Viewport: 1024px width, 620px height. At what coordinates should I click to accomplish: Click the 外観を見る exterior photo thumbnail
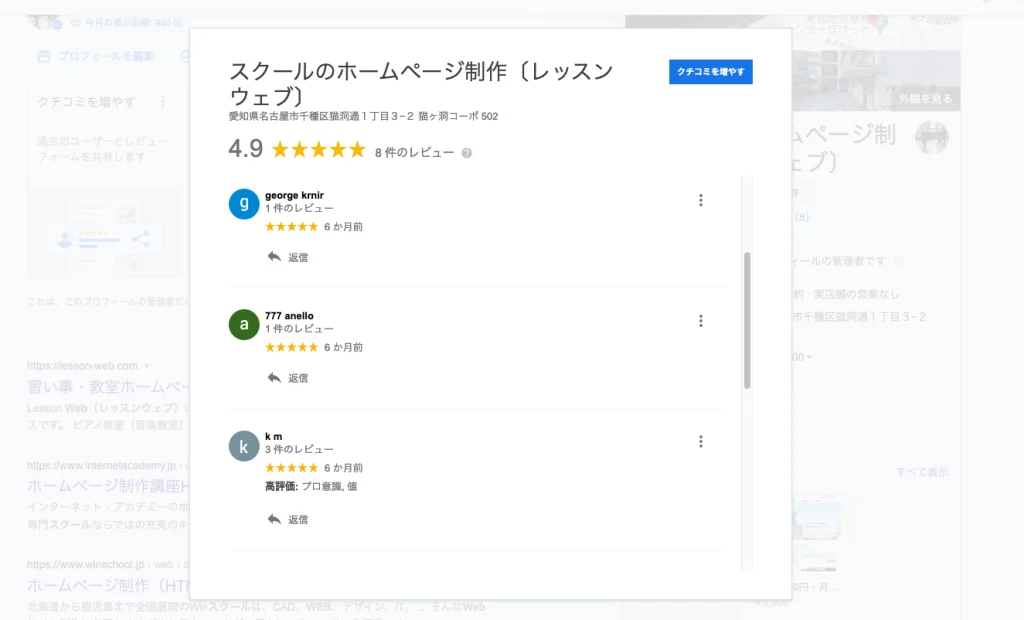[x=924, y=98]
